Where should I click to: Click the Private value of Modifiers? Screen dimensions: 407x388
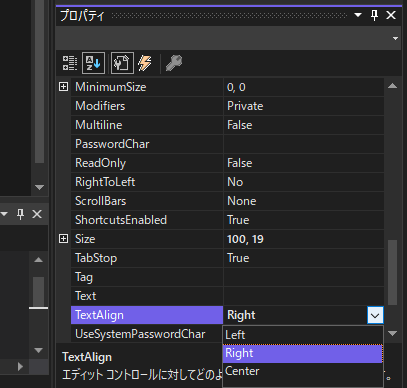click(304, 106)
